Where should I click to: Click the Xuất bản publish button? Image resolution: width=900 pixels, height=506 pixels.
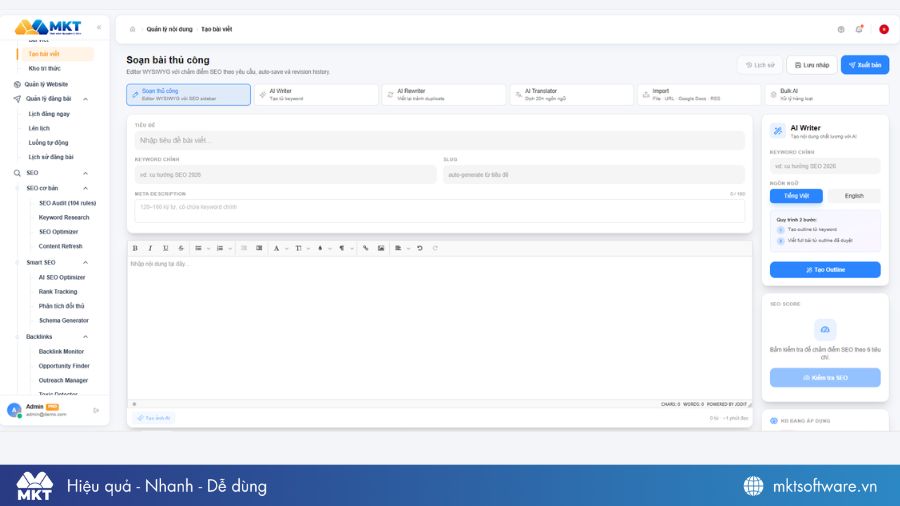click(x=865, y=65)
